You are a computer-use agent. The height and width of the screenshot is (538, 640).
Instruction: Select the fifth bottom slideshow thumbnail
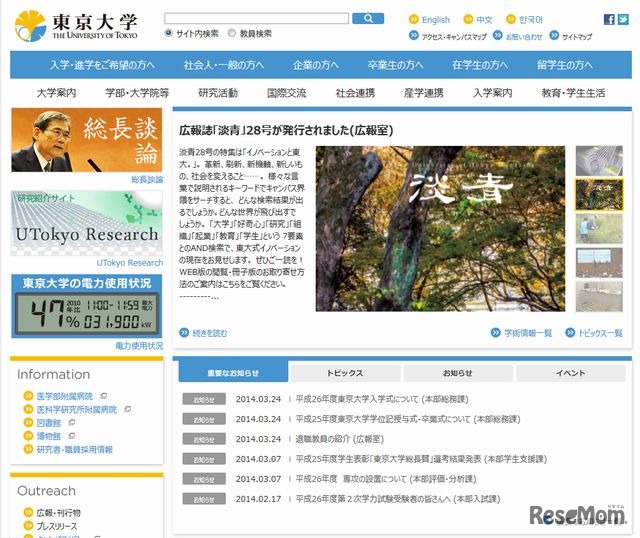599,297
